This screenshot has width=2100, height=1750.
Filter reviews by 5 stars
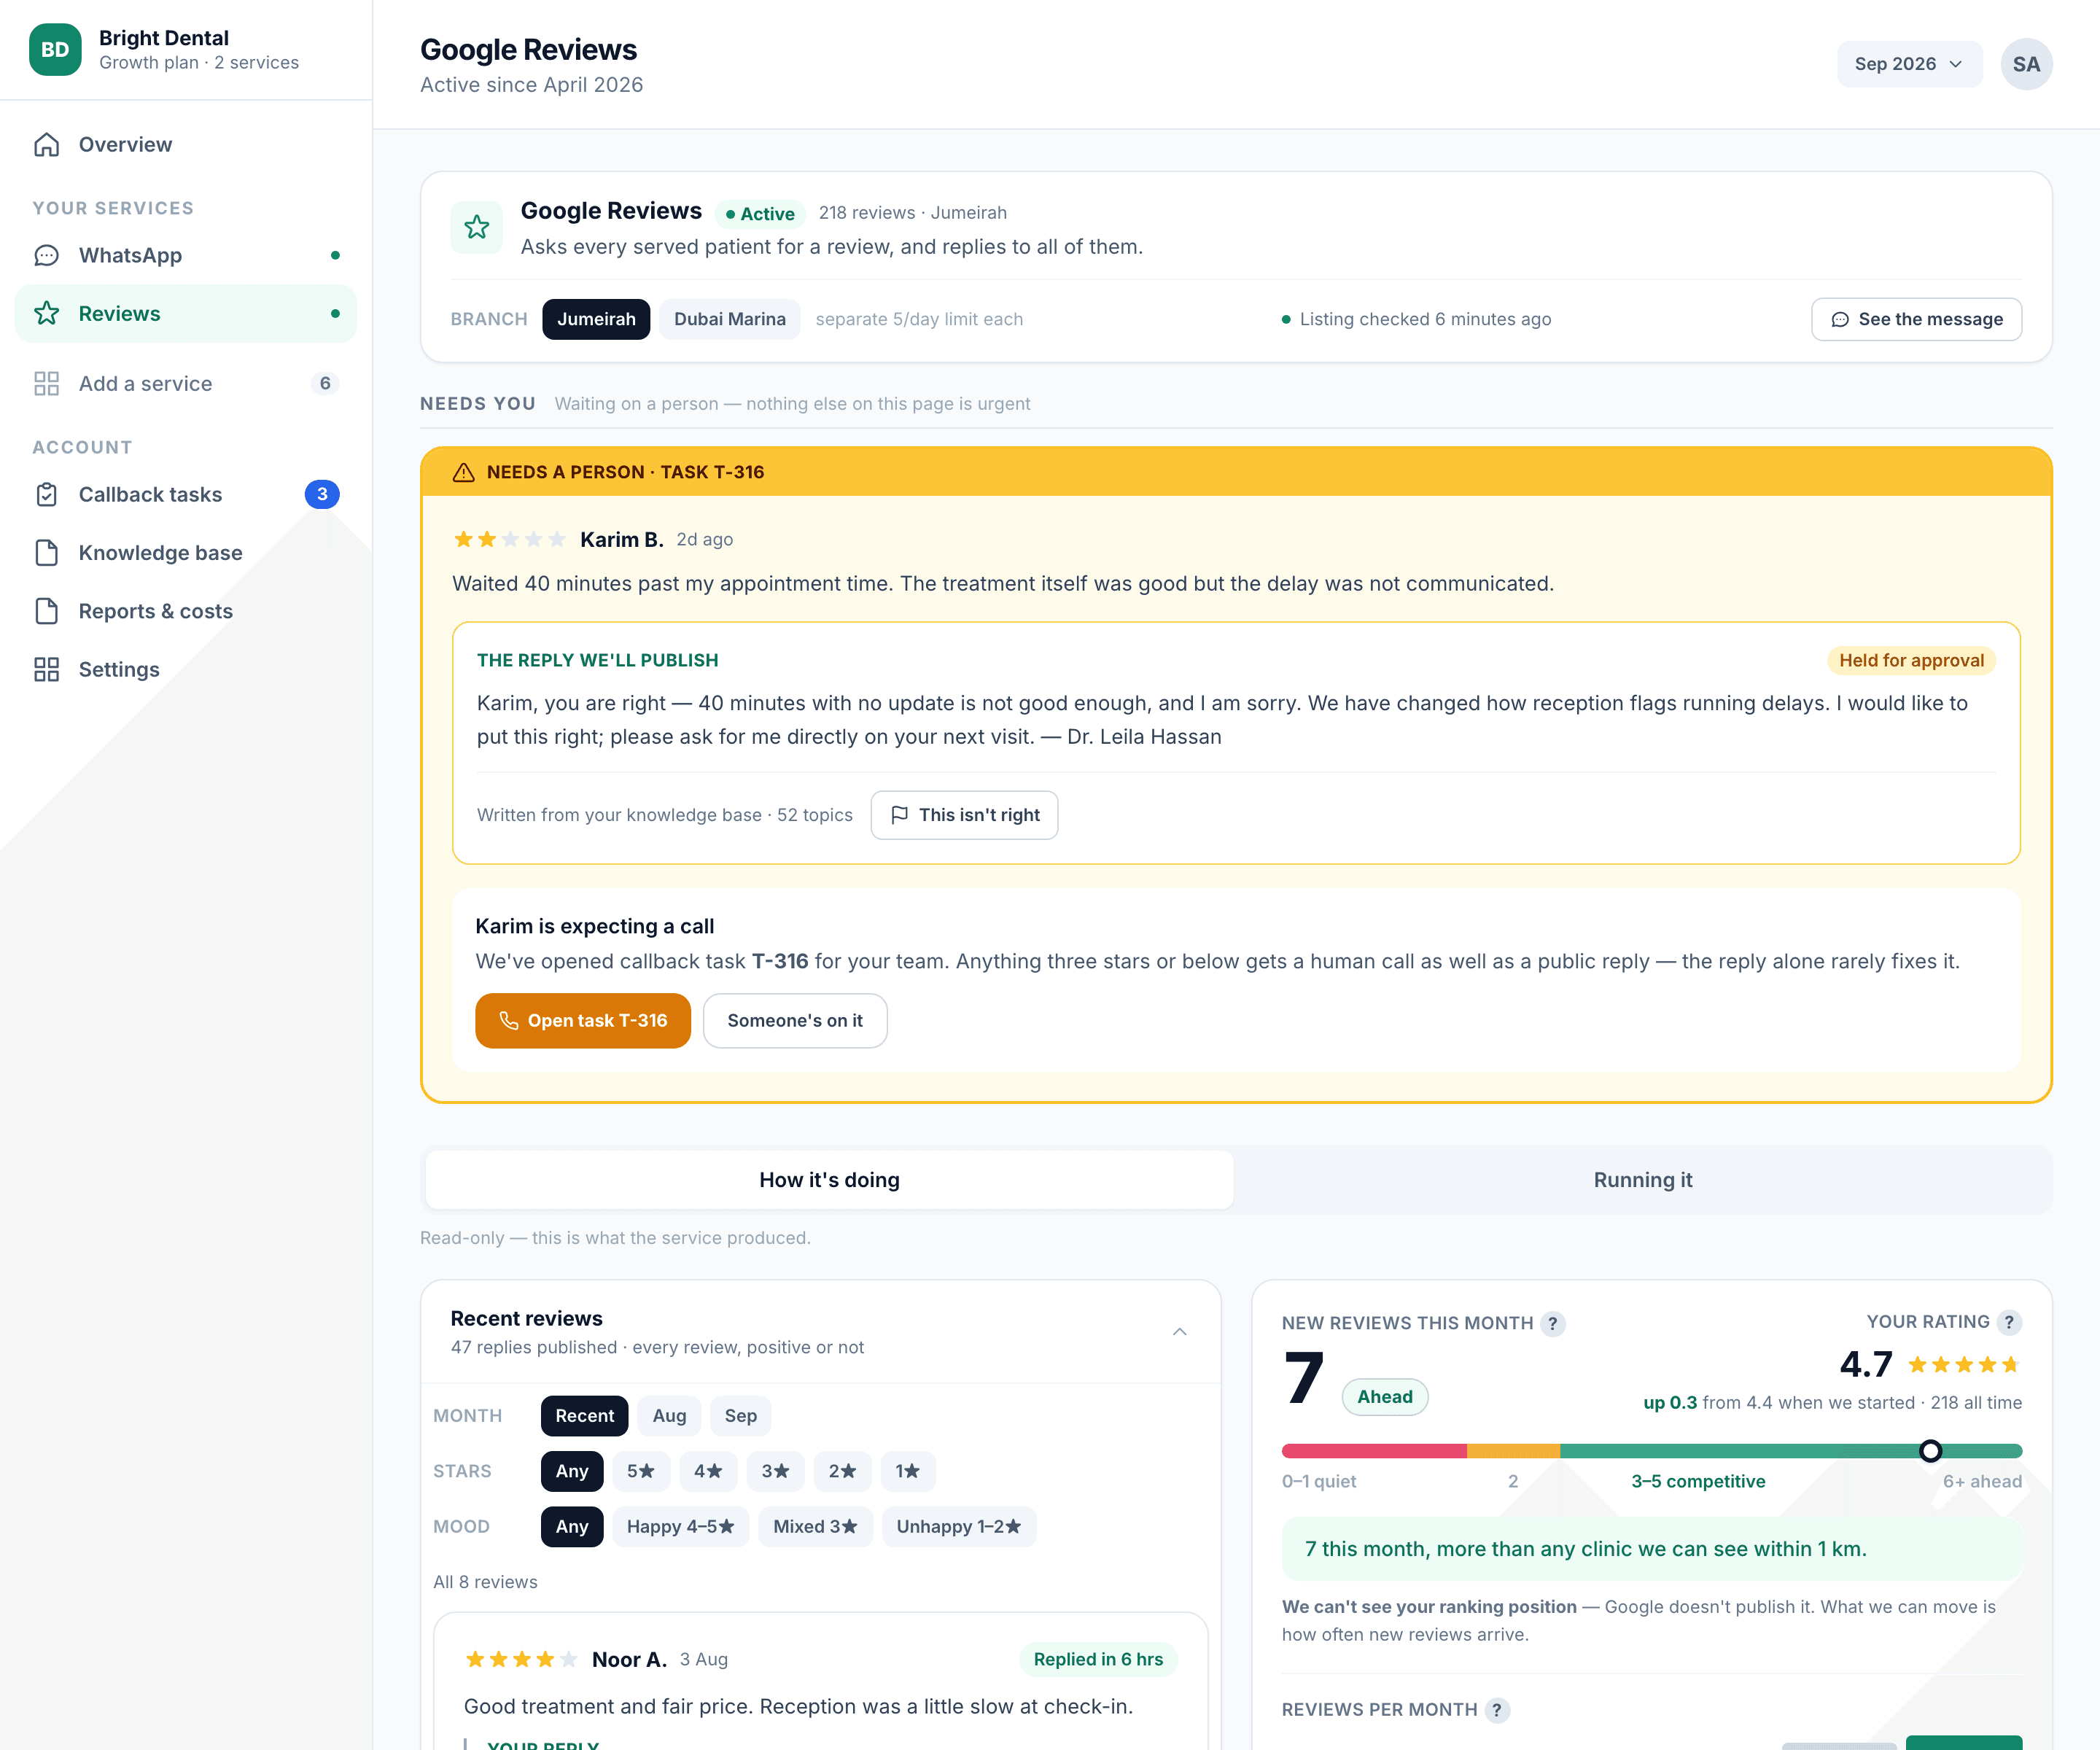pos(641,1472)
